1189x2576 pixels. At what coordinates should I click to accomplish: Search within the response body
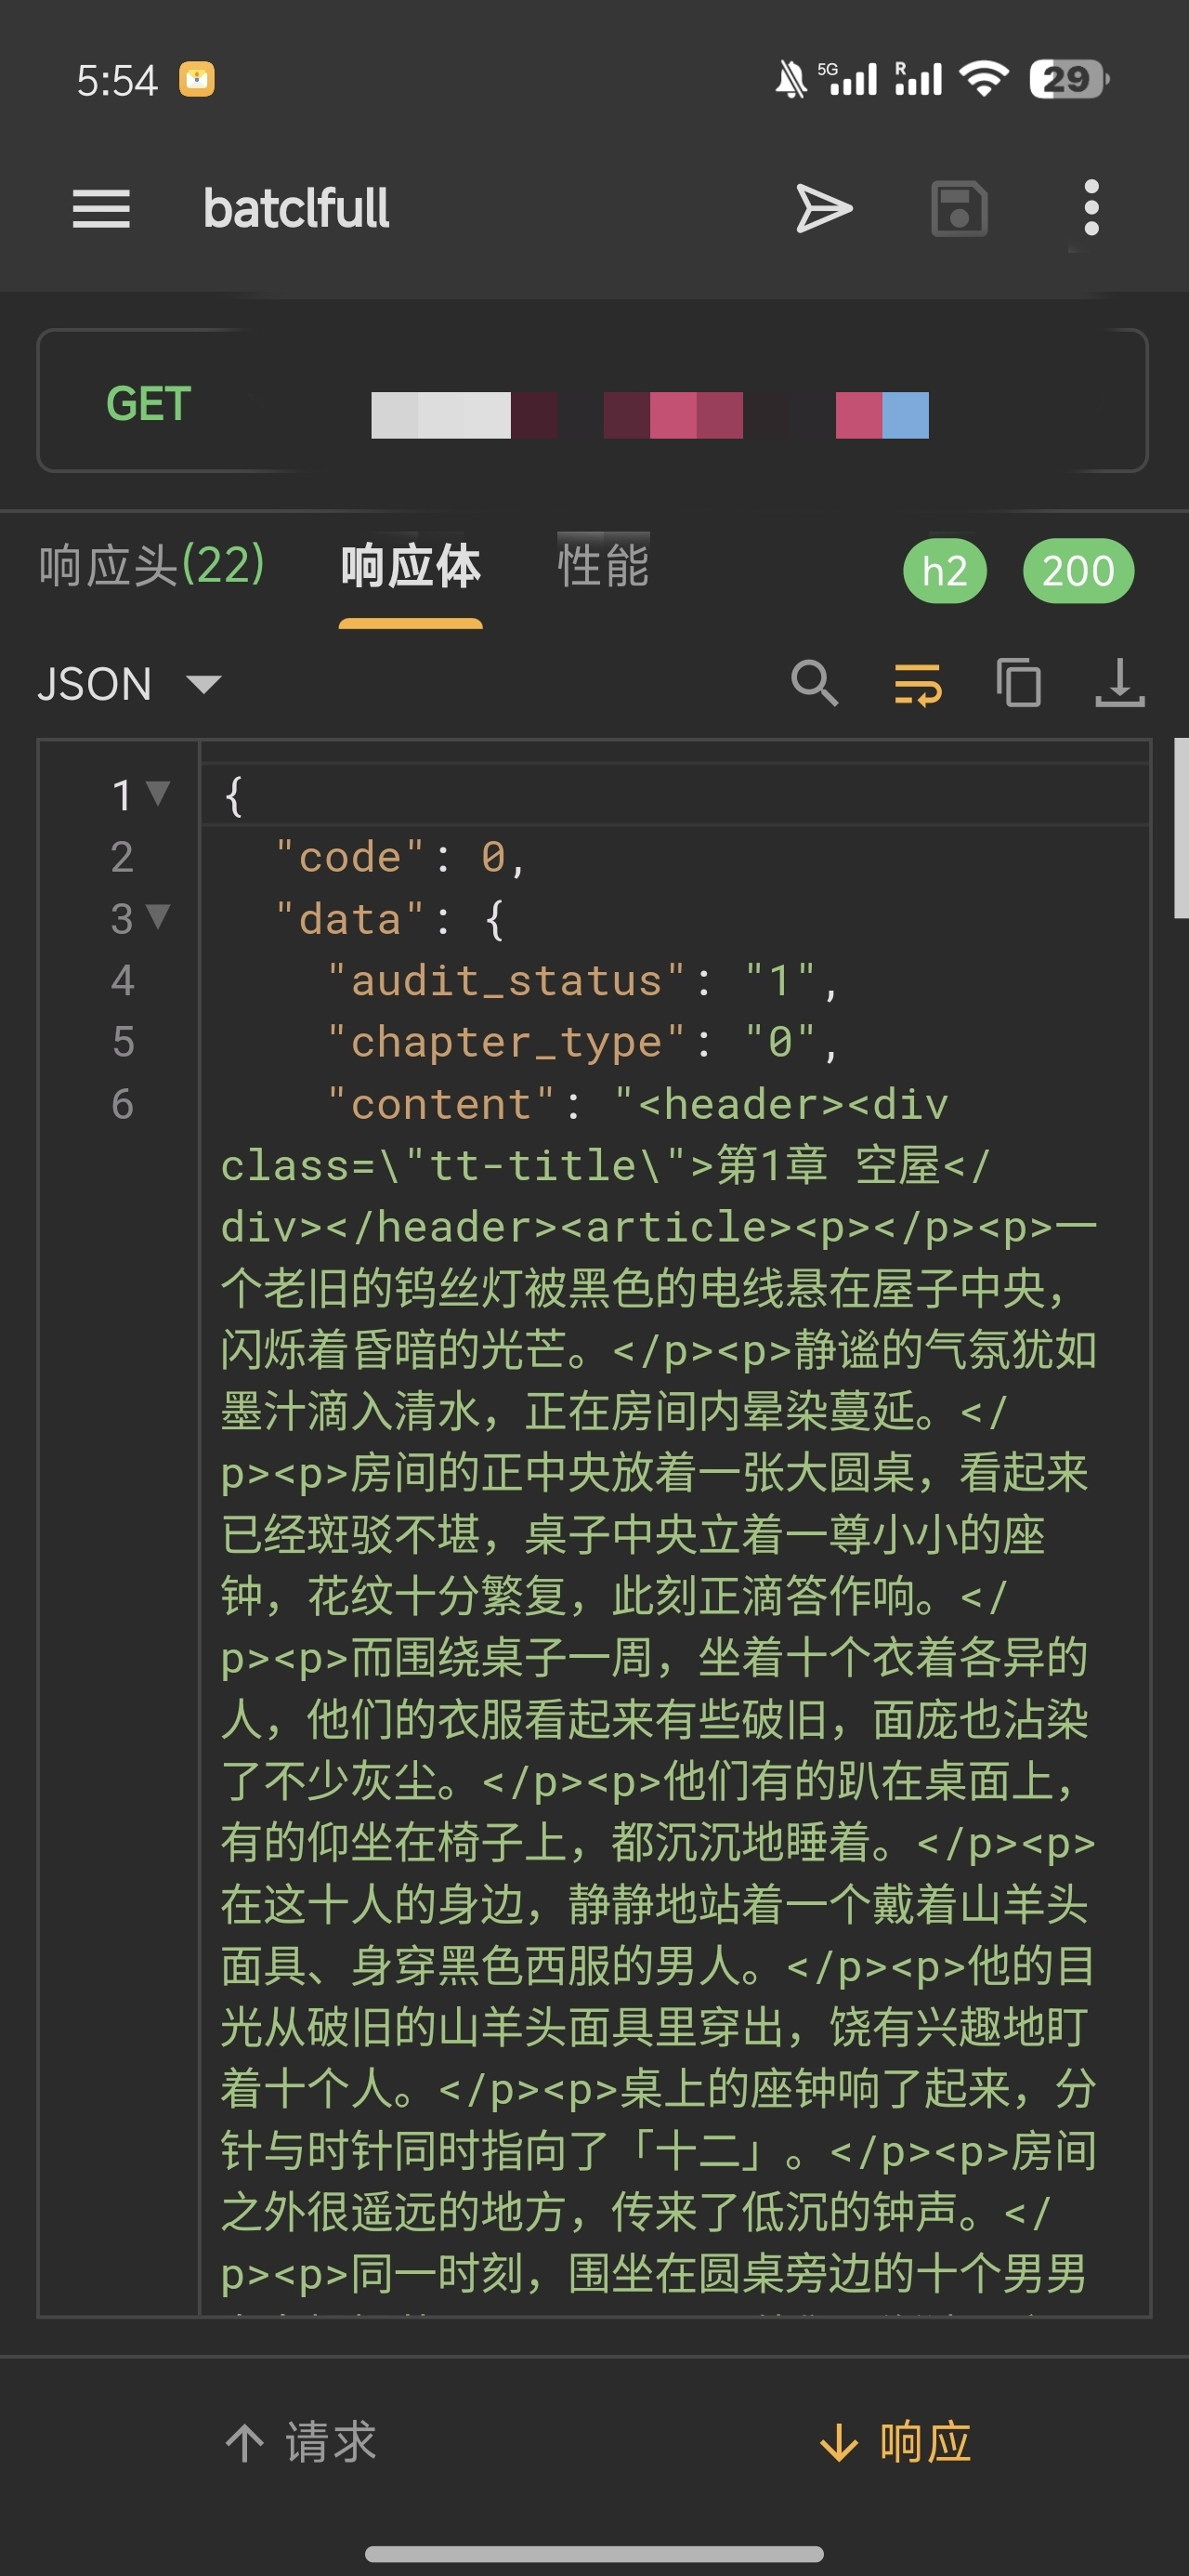(814, 684)
